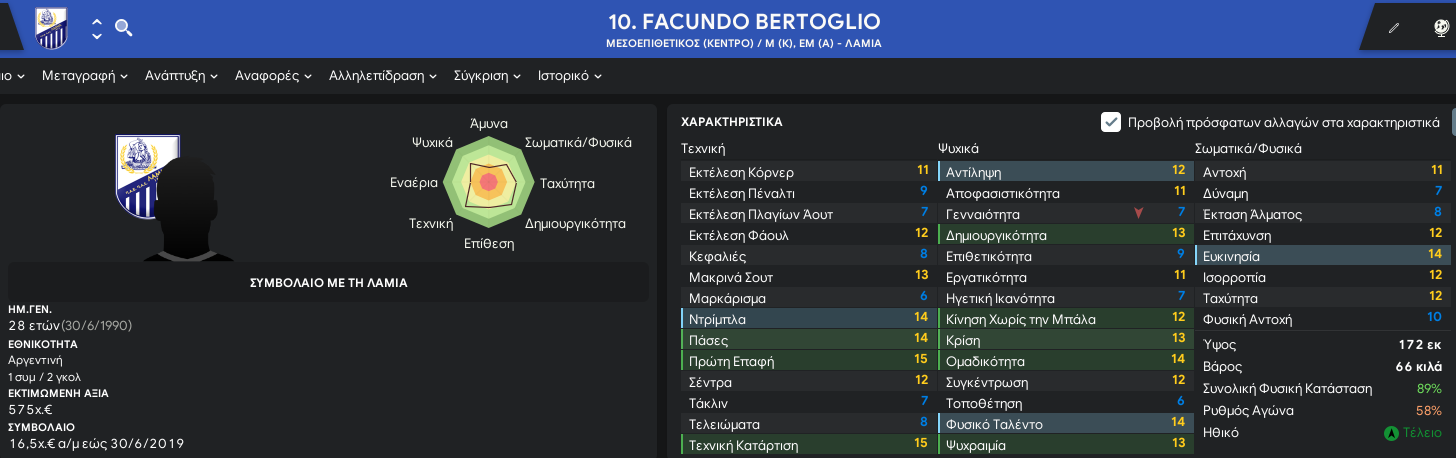Viewport: 1456px width, 458px height.
Task: Click the attribute polygon radar chart
Action: coord(488,182)
